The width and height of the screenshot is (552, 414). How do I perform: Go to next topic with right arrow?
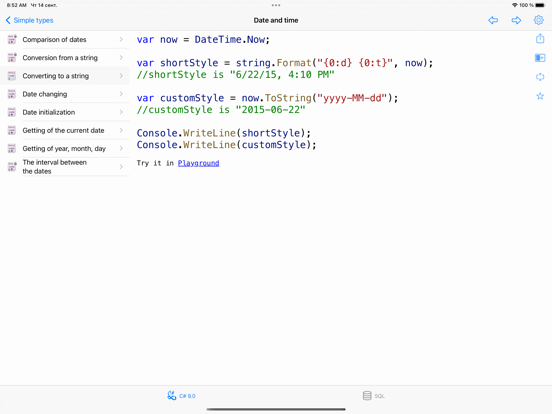tap(516, 20)
